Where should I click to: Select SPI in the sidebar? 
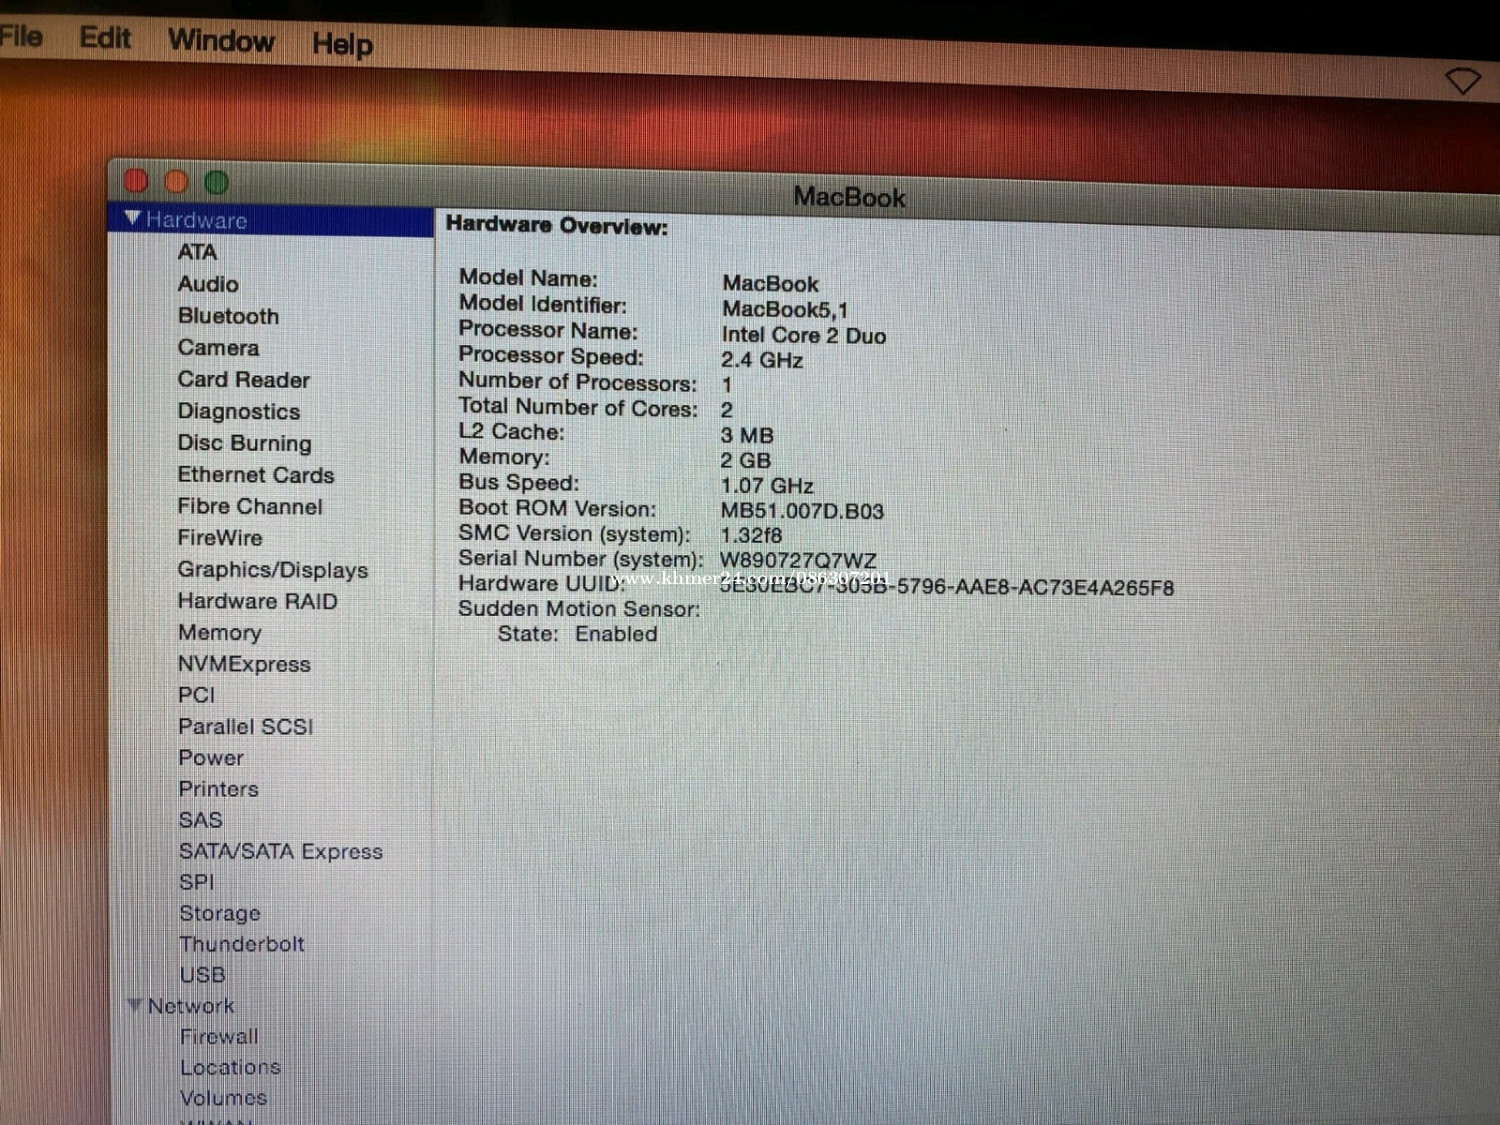tap(197, 882)
